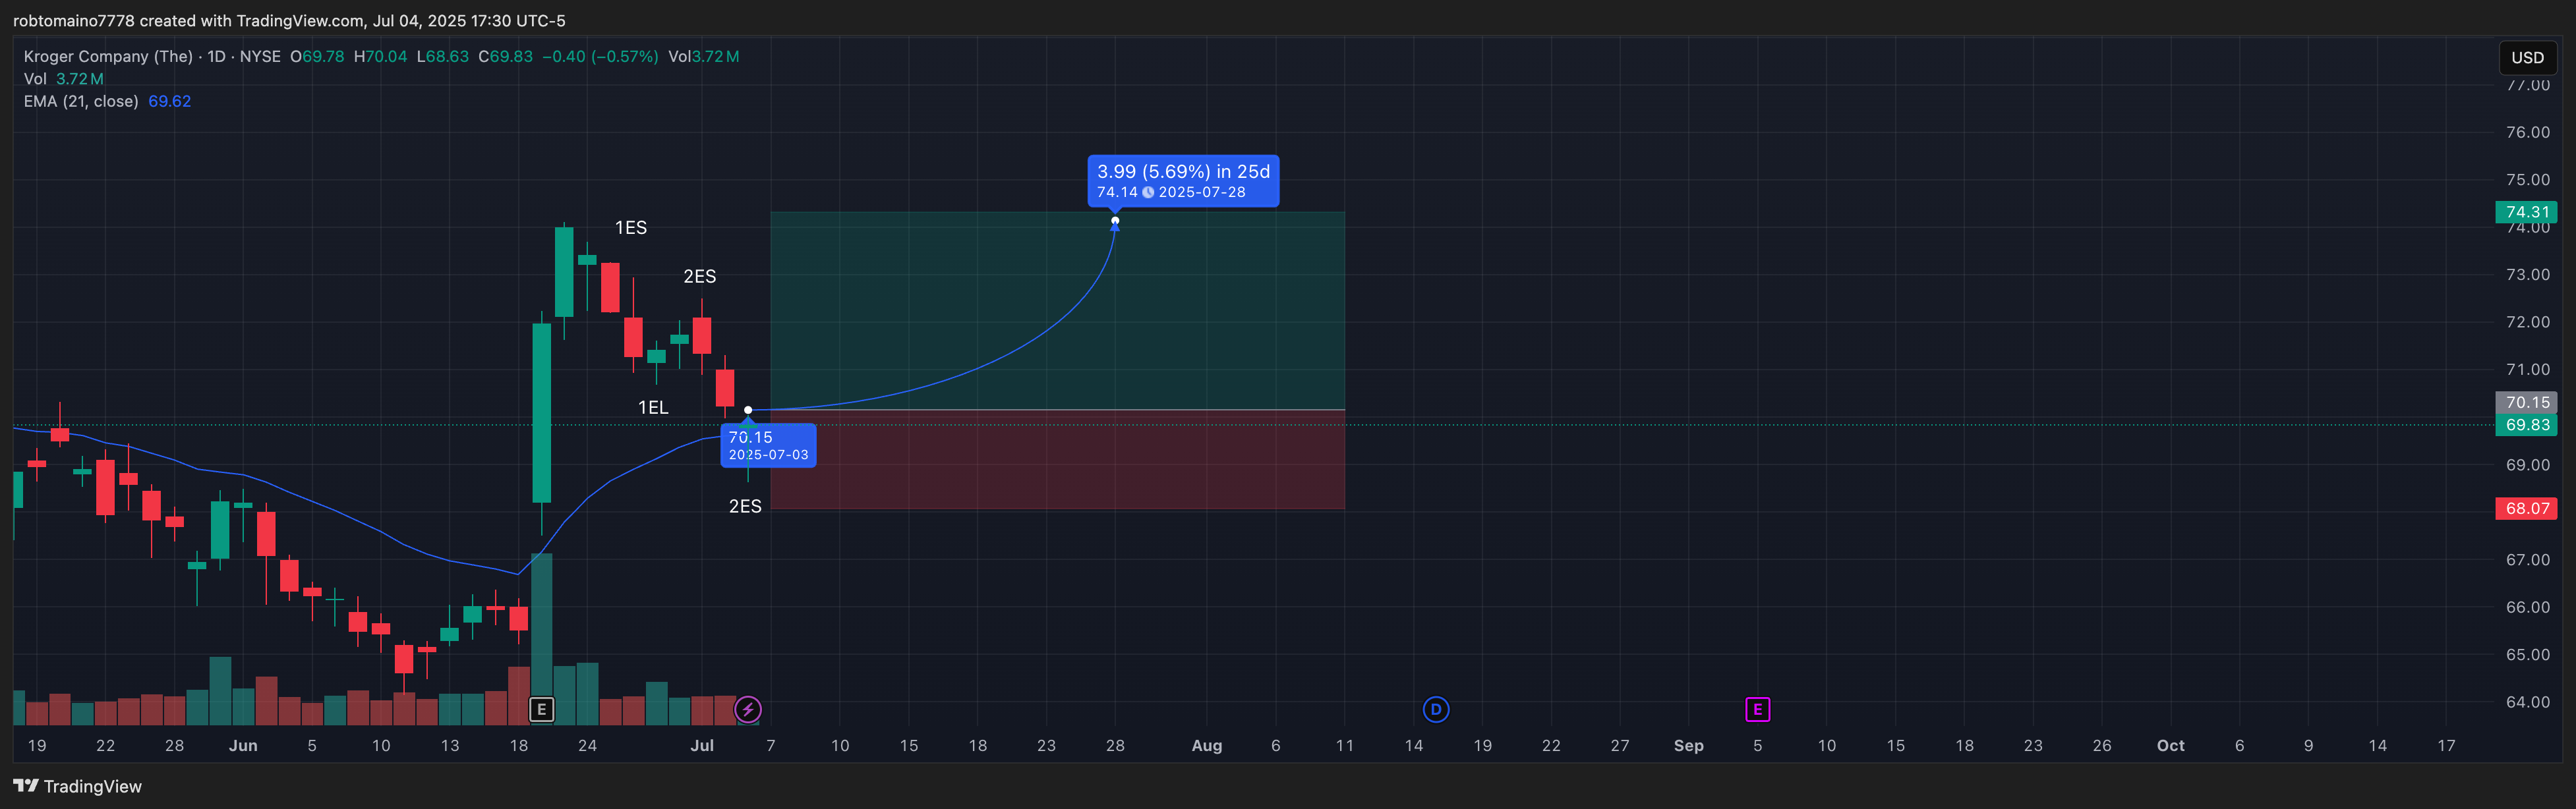Click the large green candle on June 18
Screen dimensions: 2576x809
[541, 412]
